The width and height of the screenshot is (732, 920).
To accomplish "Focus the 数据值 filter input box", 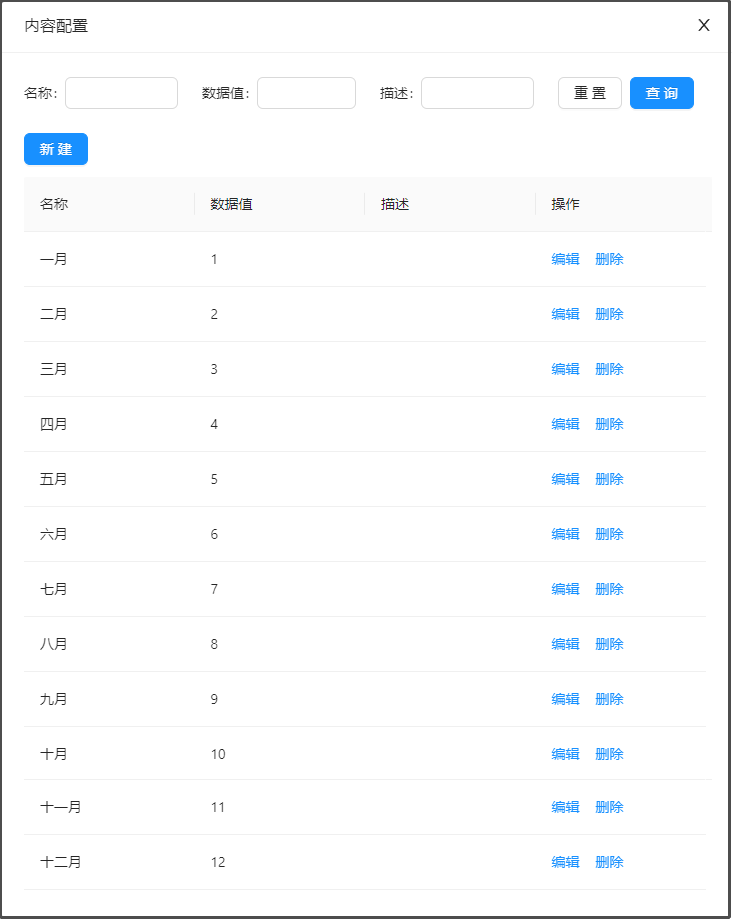I will (306, 93).
